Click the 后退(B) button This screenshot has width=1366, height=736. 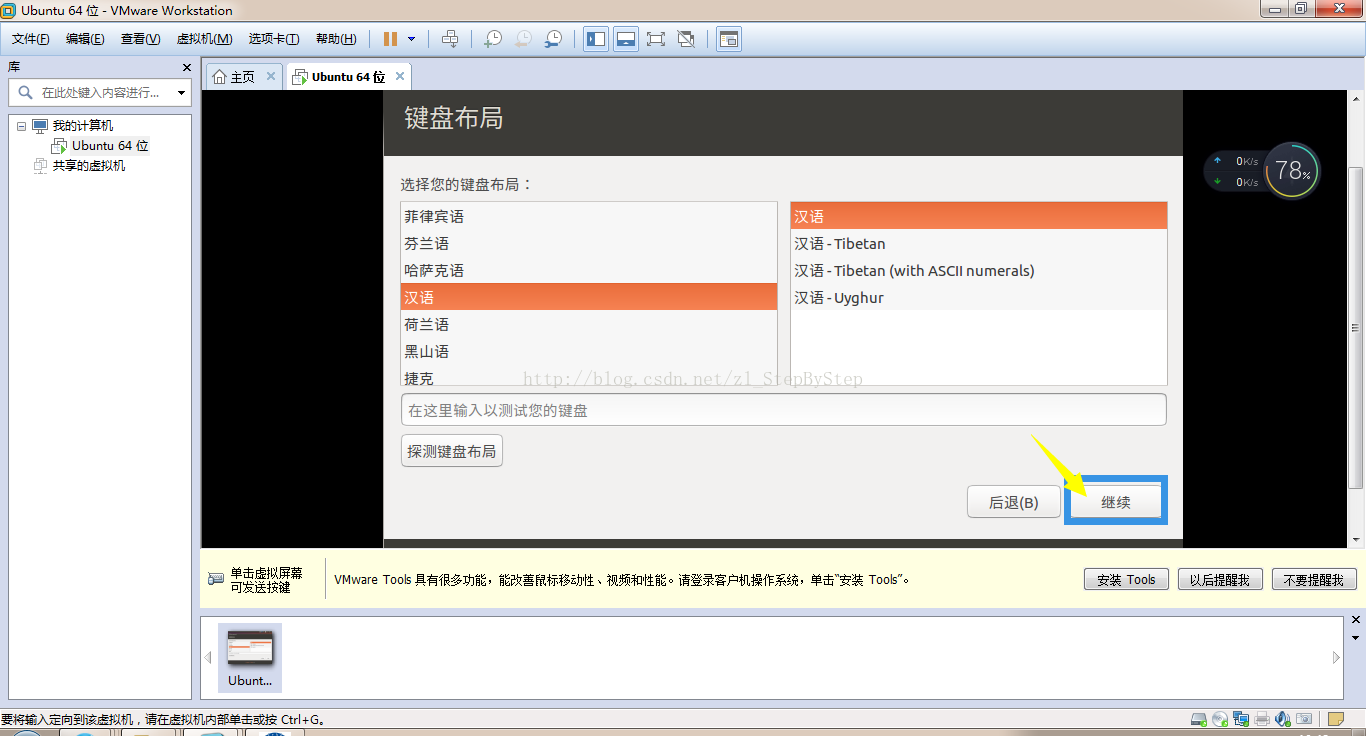pos(1013,502)
